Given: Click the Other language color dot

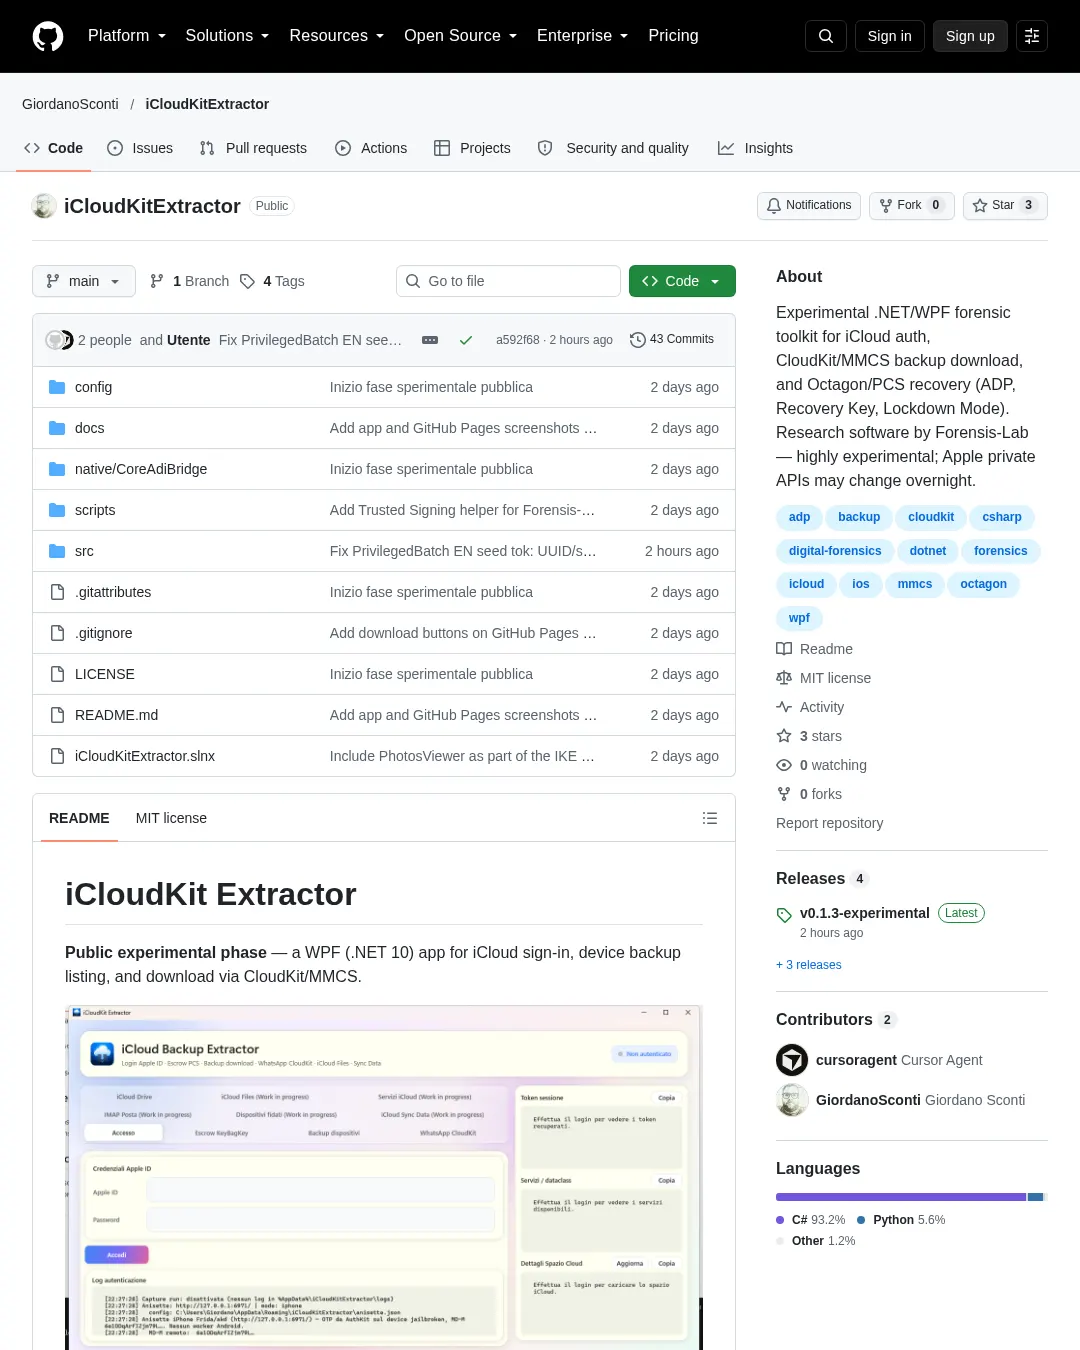Looking at the screenshot, I should (x=780, y=1241).
